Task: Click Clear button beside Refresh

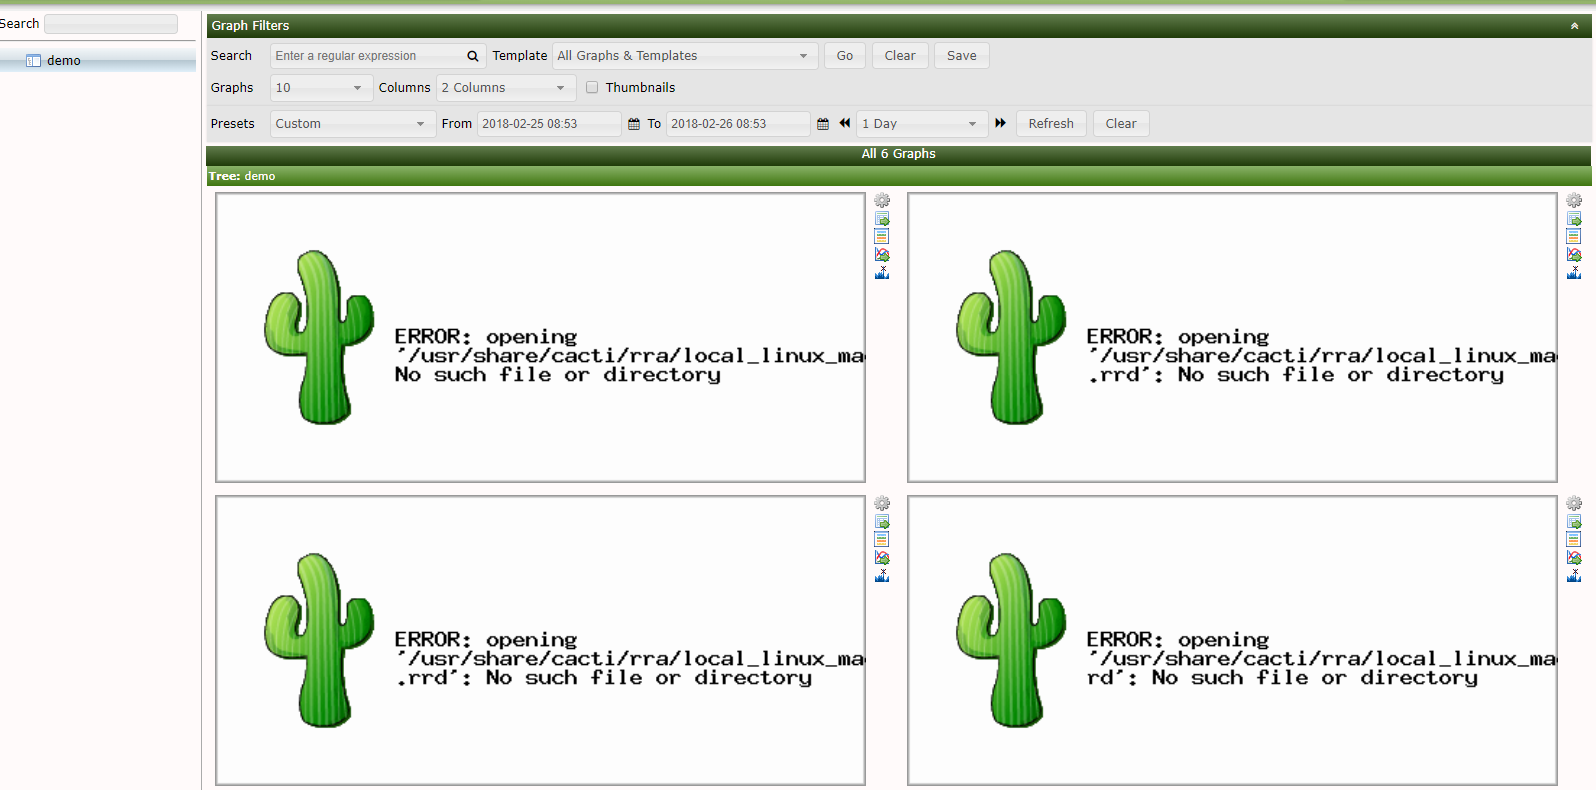Action: point(1121,124)
